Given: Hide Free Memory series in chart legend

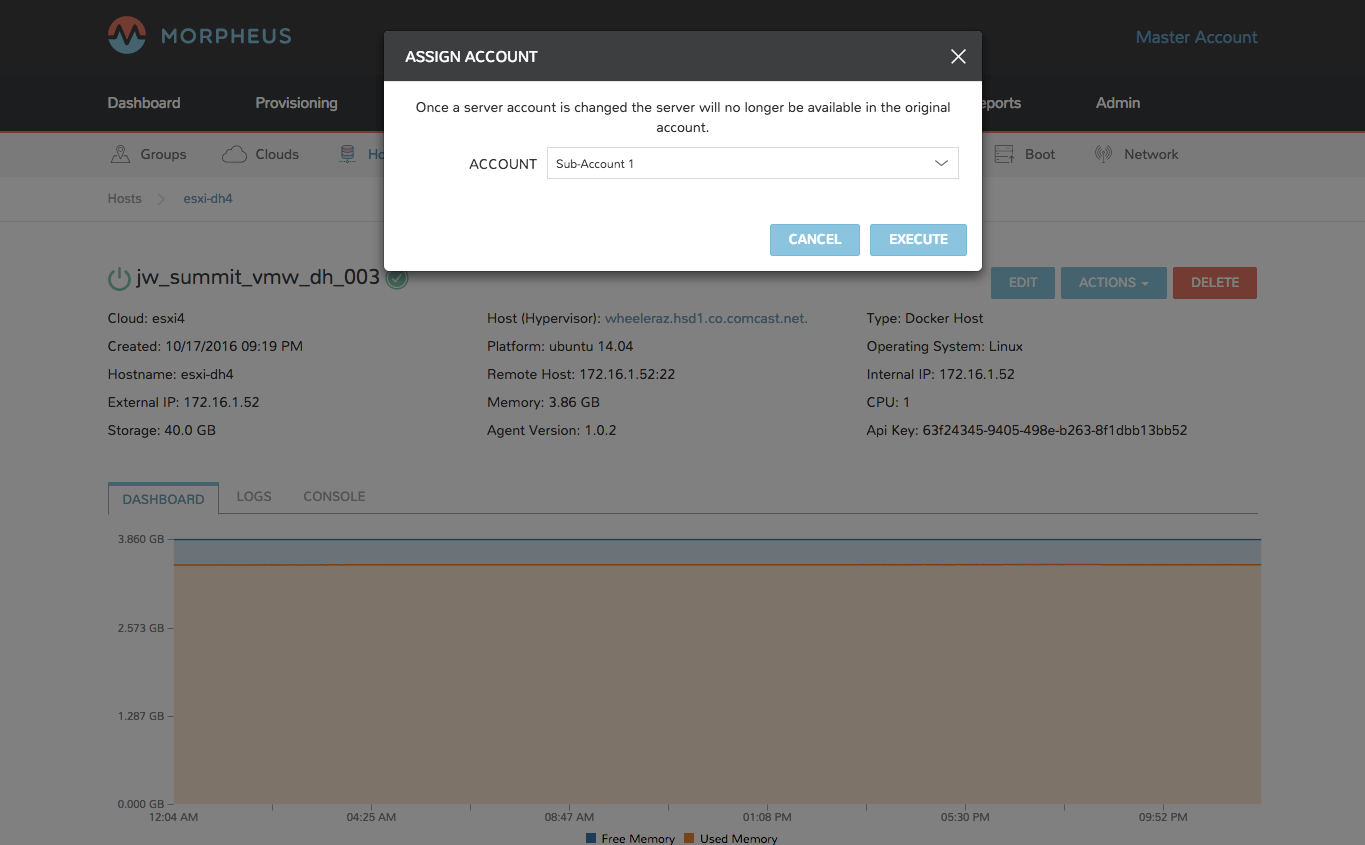Looking at the screenshot, I should [630, 838].
